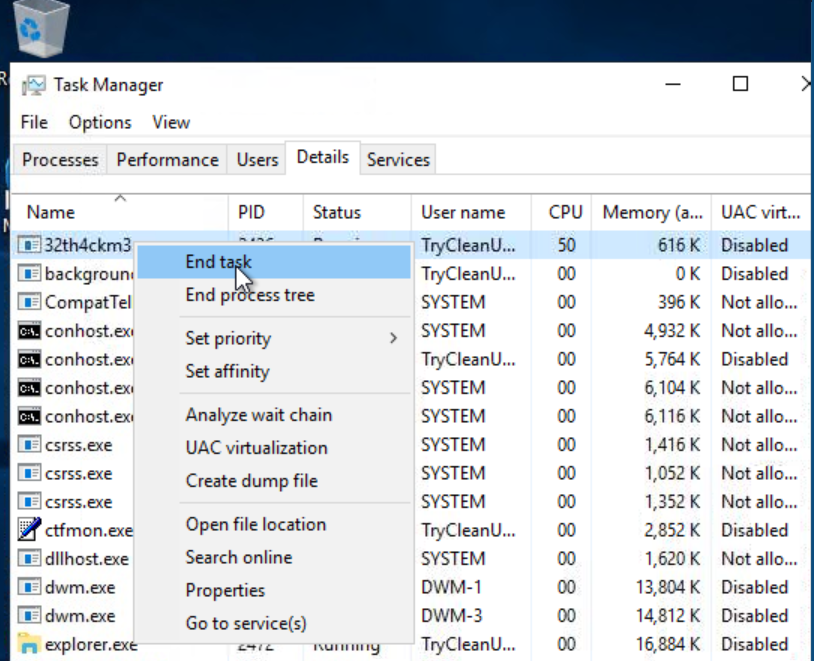Sort by the Status column header
This screenshot has height=661, width=814.
click(x=357, y=212)
